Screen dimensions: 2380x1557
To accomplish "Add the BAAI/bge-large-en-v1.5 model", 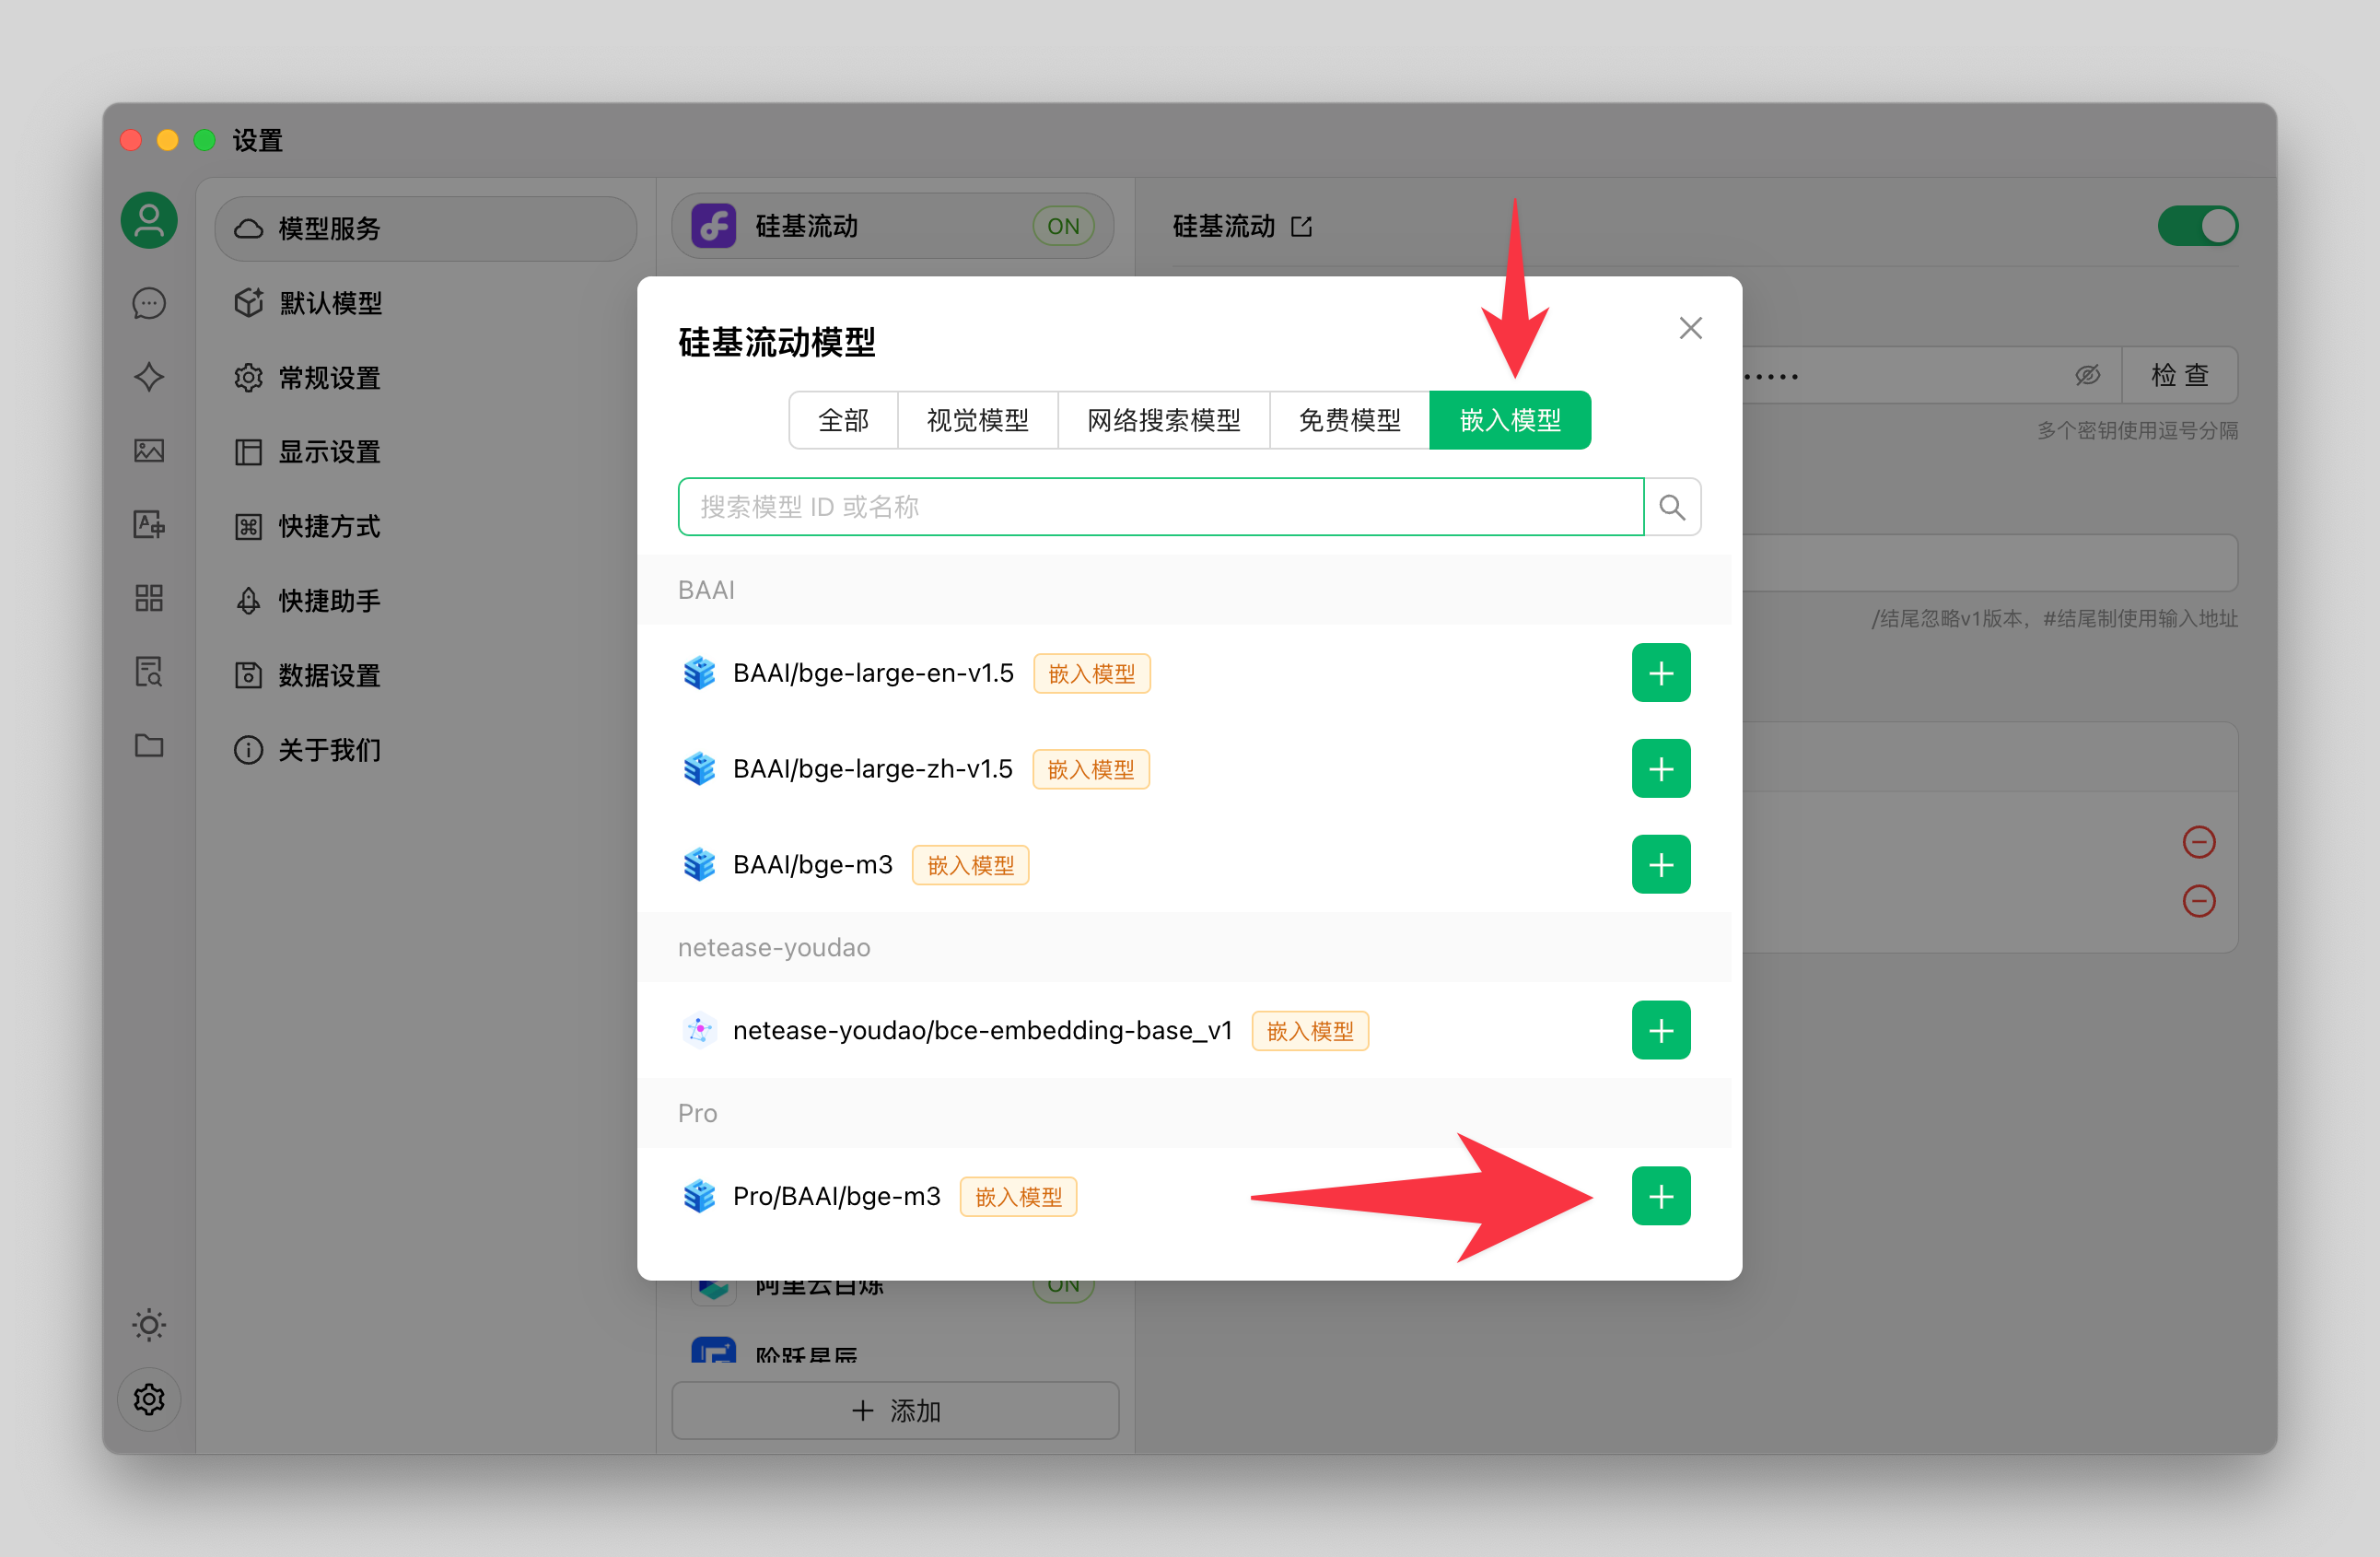I will point(1660,673).
